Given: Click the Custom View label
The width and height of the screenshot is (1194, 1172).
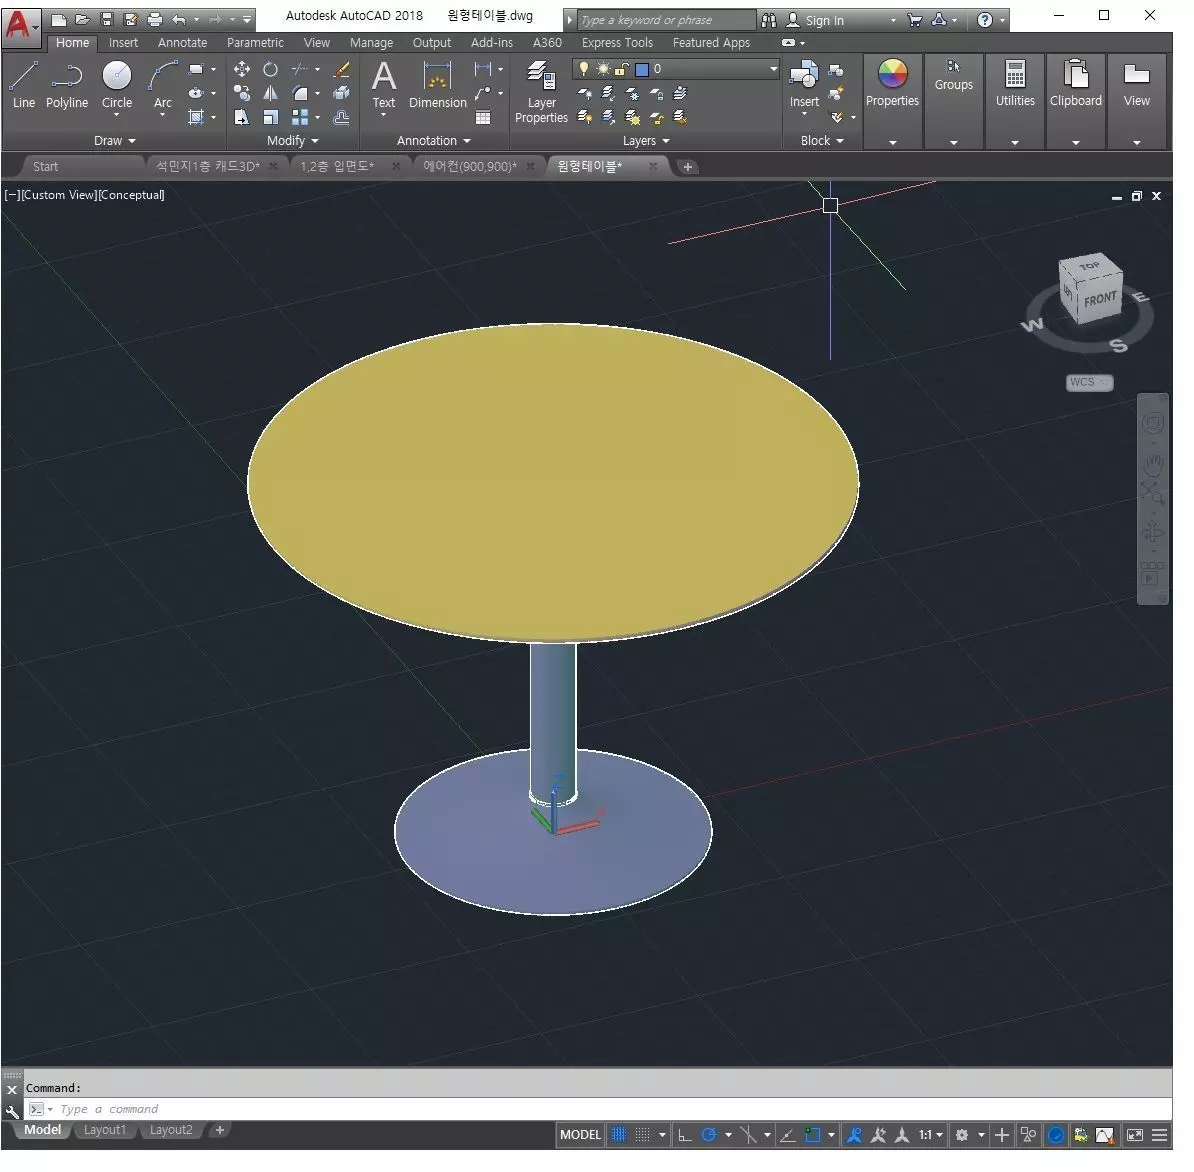Looking at the screenshot, I should [x=59, y=195].
